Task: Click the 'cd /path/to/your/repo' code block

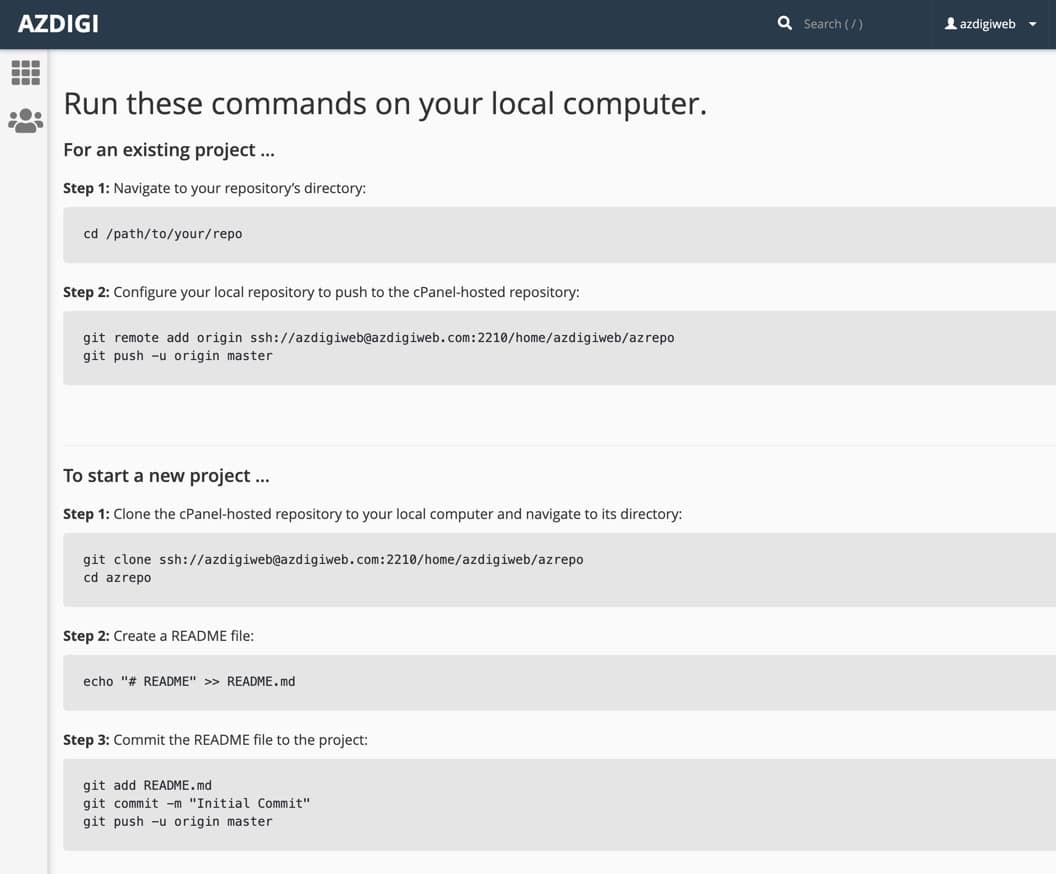Action: click(x=162, y=234)
